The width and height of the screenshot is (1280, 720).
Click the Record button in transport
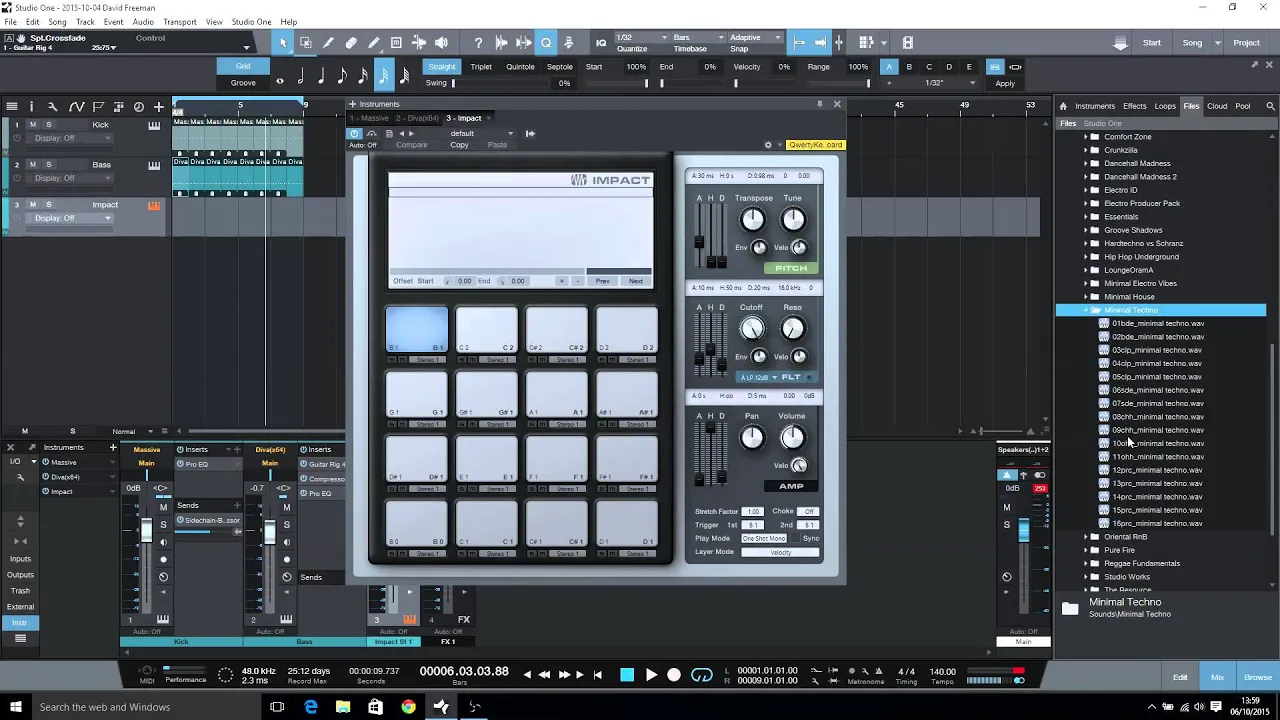(674, 675)
